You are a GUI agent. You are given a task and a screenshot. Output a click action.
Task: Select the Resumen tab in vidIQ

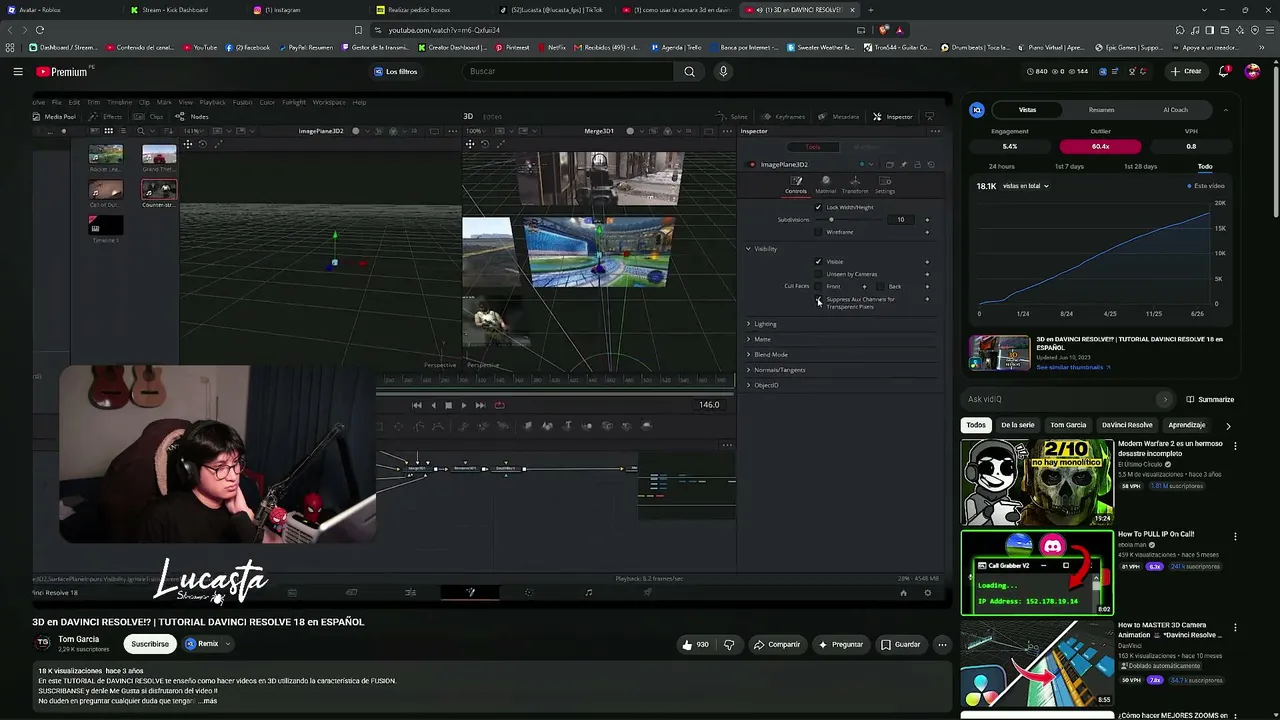coord(1101,110)
